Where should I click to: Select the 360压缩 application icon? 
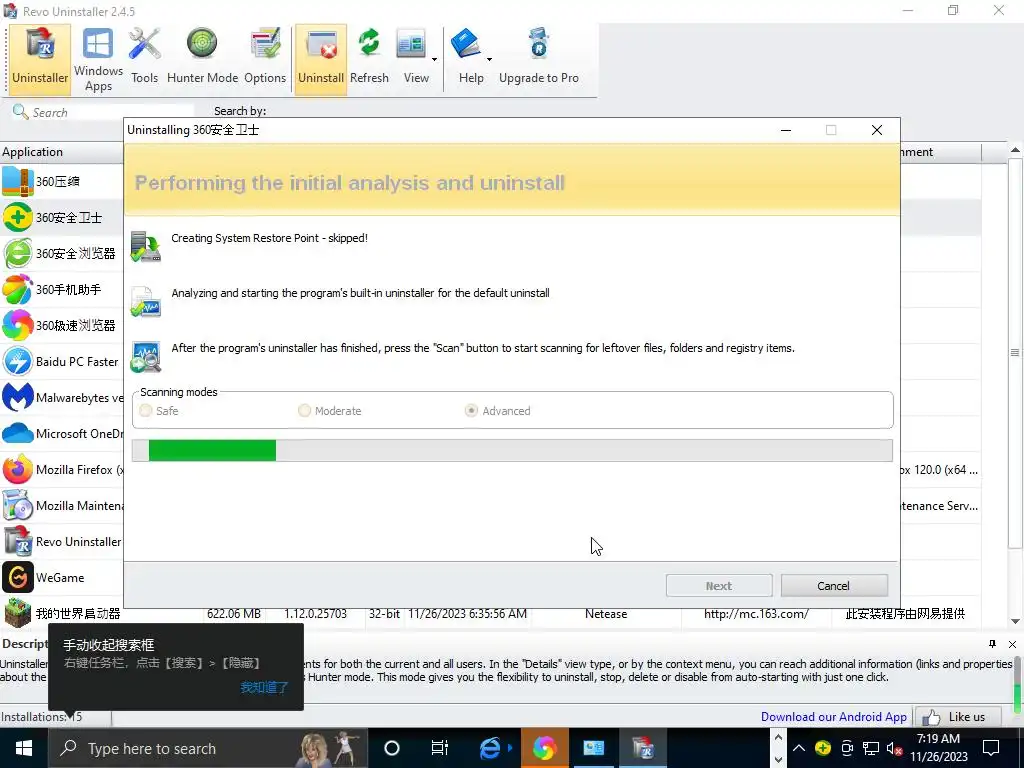point(18,182)
